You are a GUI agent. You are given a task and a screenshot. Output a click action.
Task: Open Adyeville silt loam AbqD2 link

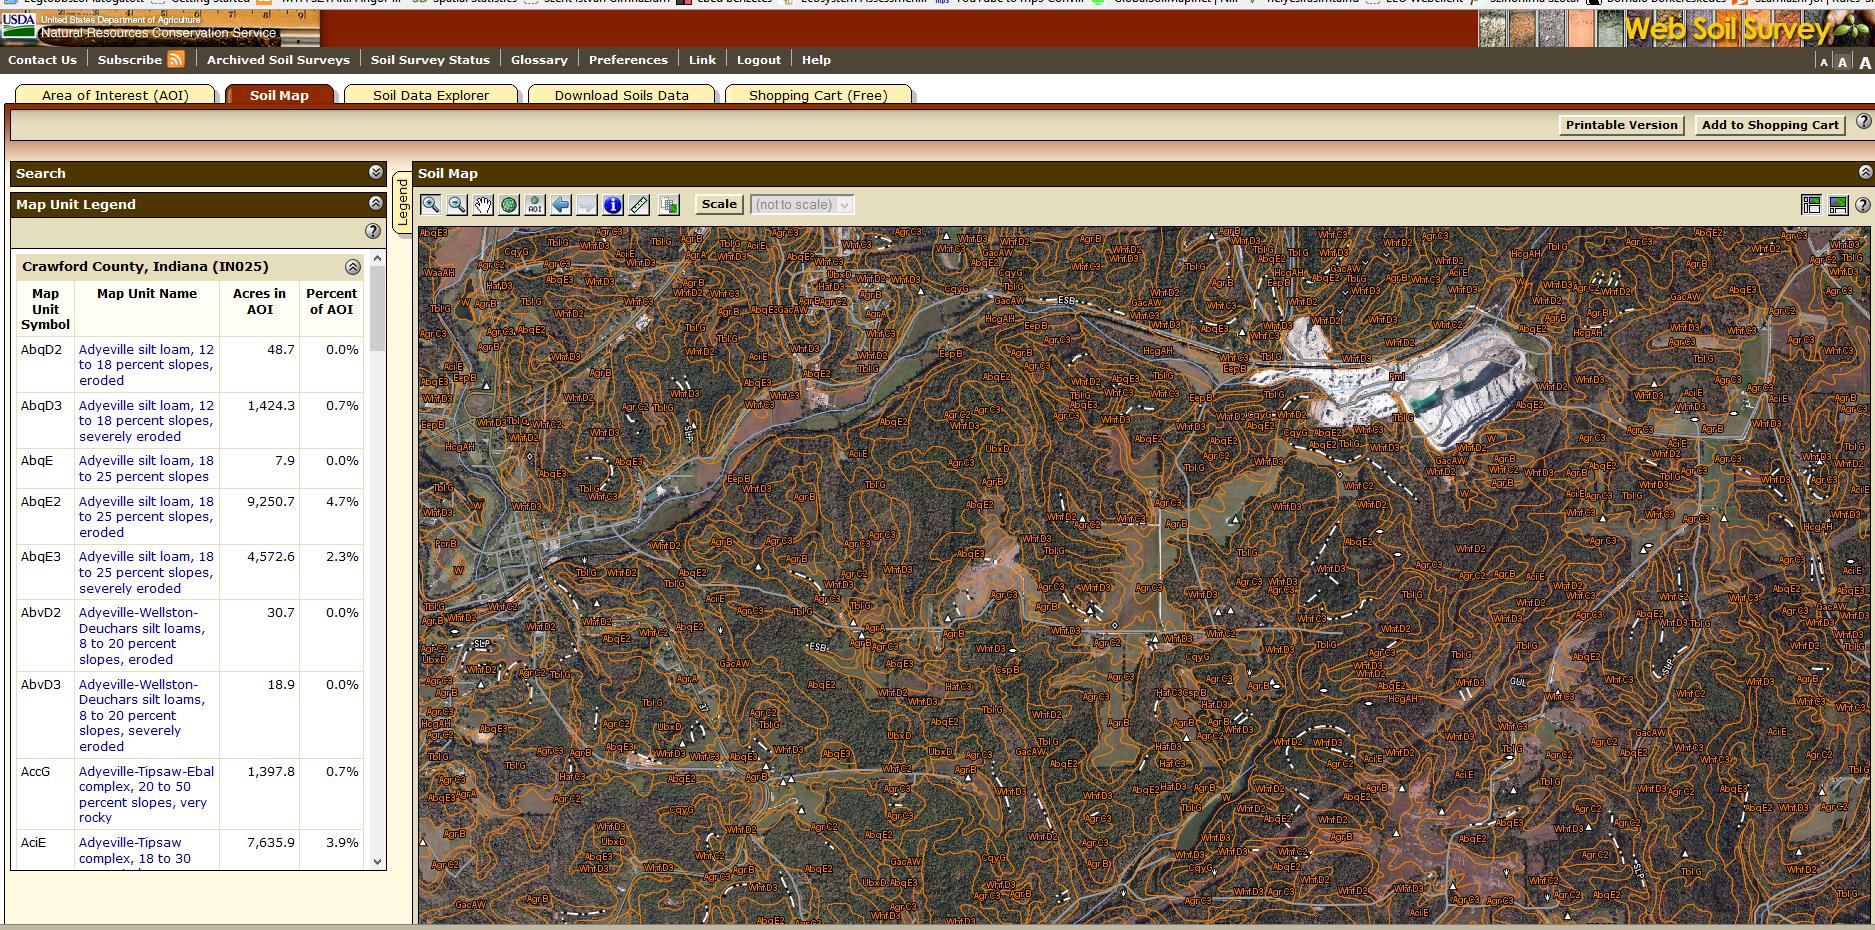pyautogui.click(x=146, y=365)
